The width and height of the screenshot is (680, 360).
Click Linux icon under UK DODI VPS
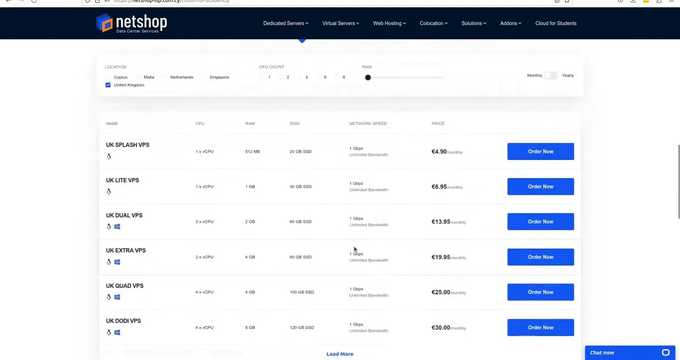pos(109,332)
